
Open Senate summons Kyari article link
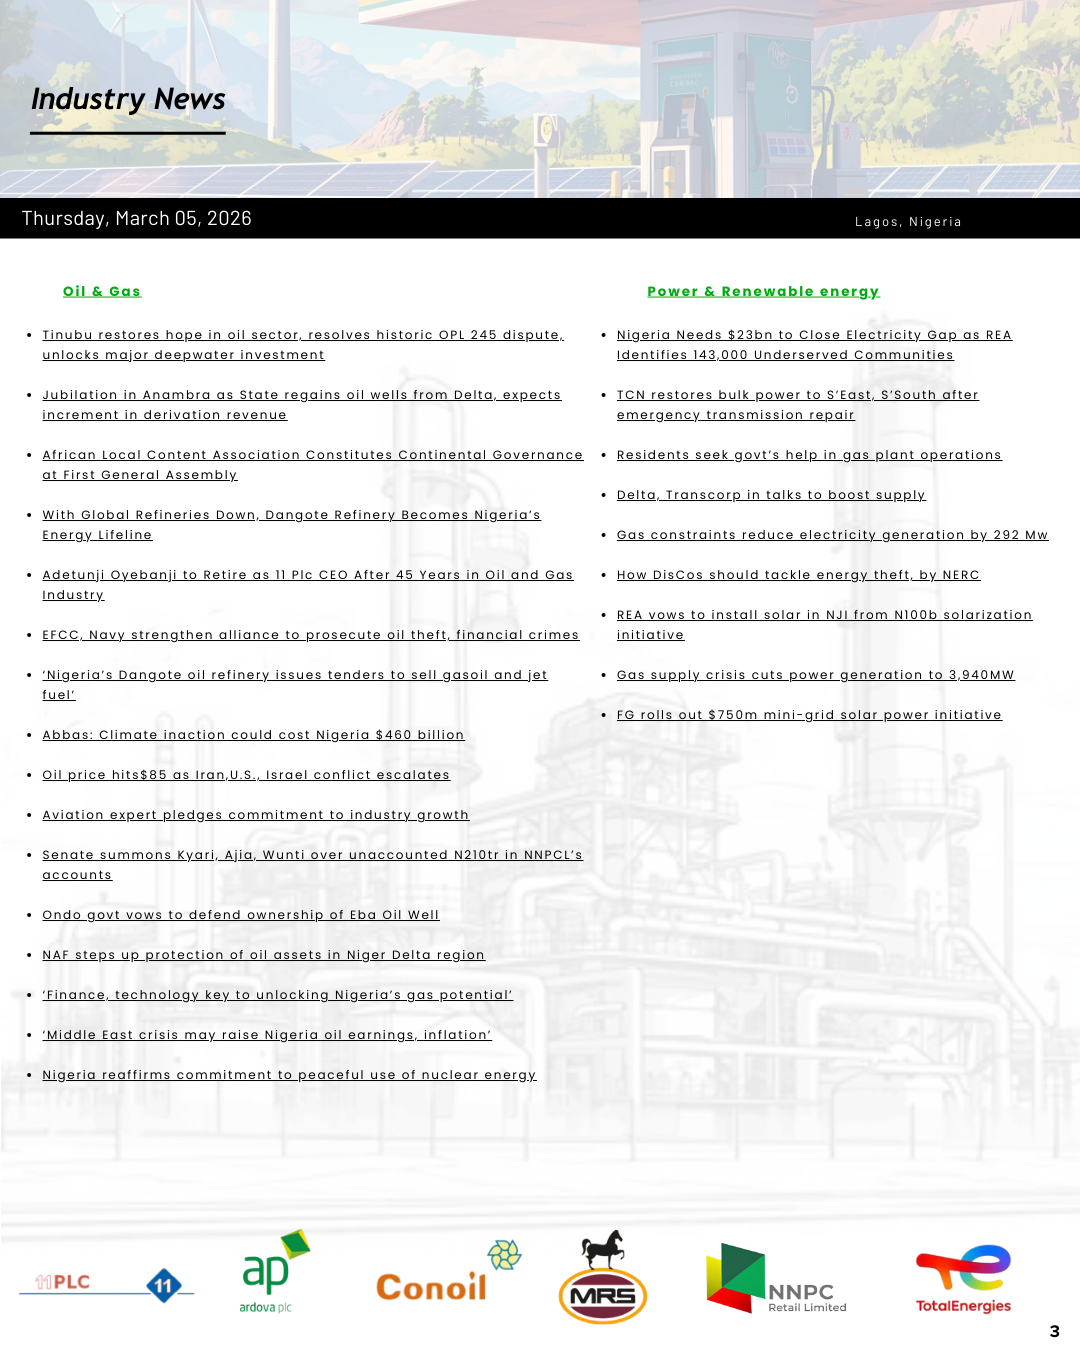click(312, 855)
